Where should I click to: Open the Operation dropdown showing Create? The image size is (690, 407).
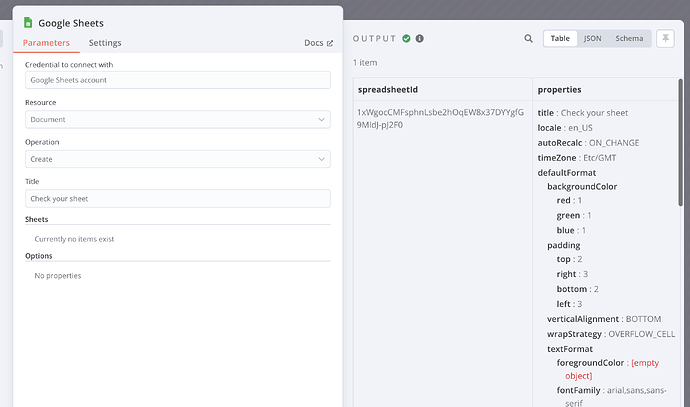[178, 159]
